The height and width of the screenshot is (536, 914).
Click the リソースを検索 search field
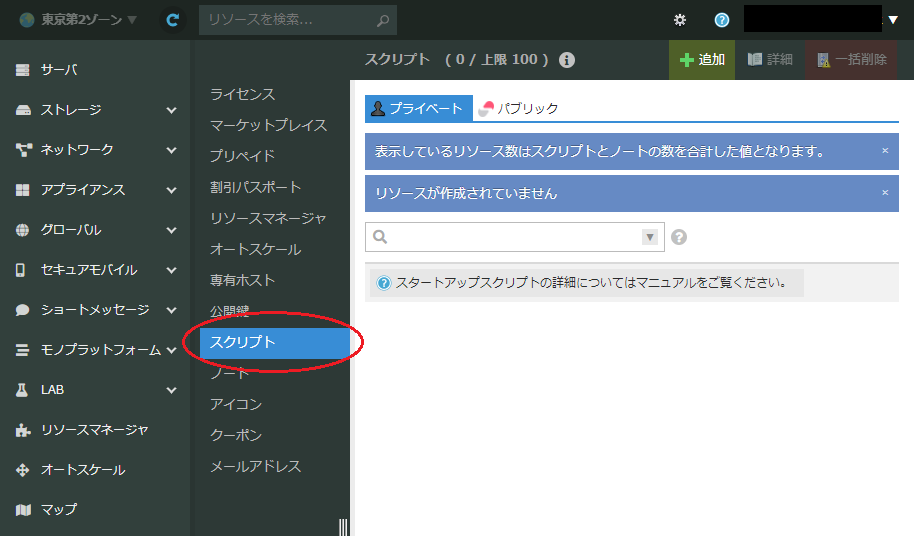(x=288, y=20)
